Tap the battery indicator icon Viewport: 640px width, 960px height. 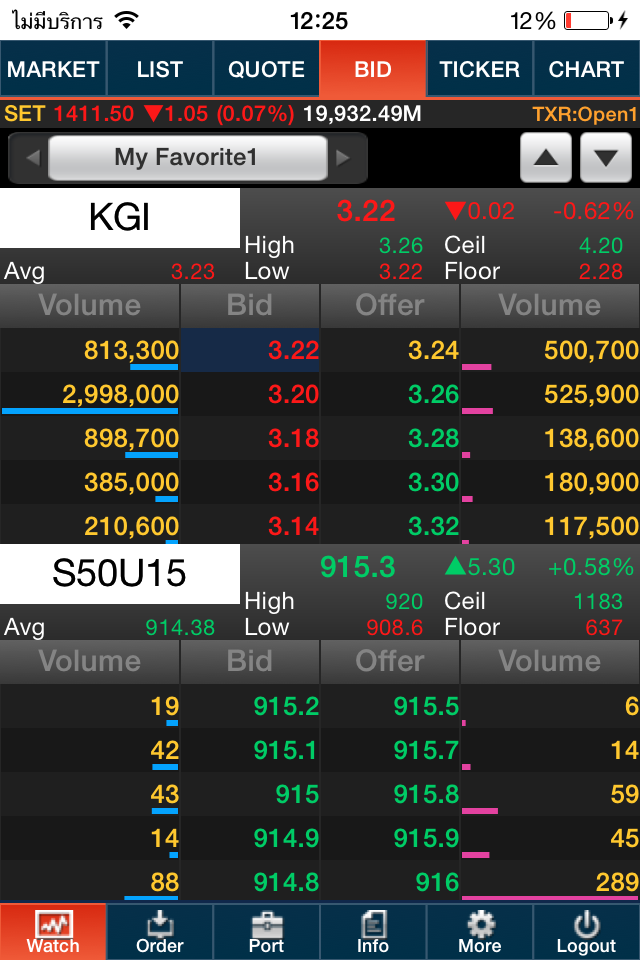click(x=588, y=20)
